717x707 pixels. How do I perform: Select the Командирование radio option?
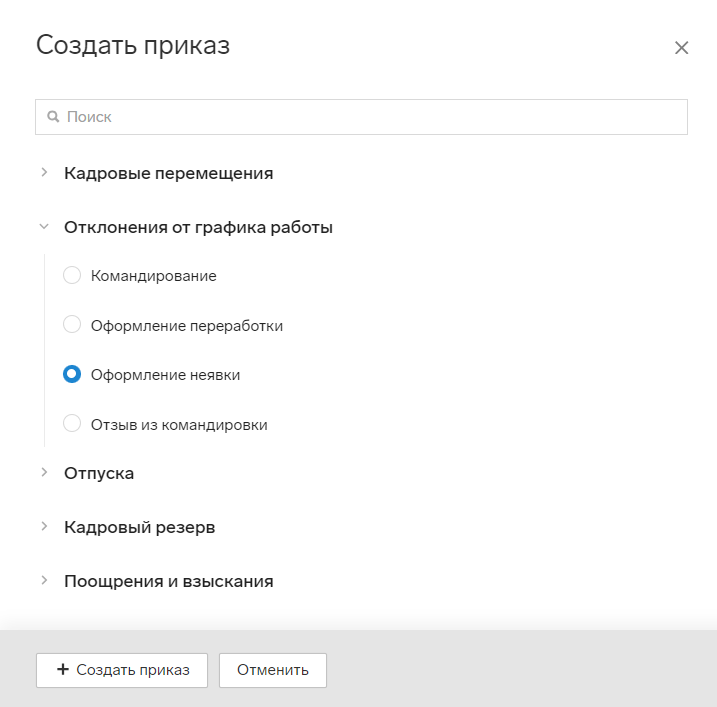point(72,275)
